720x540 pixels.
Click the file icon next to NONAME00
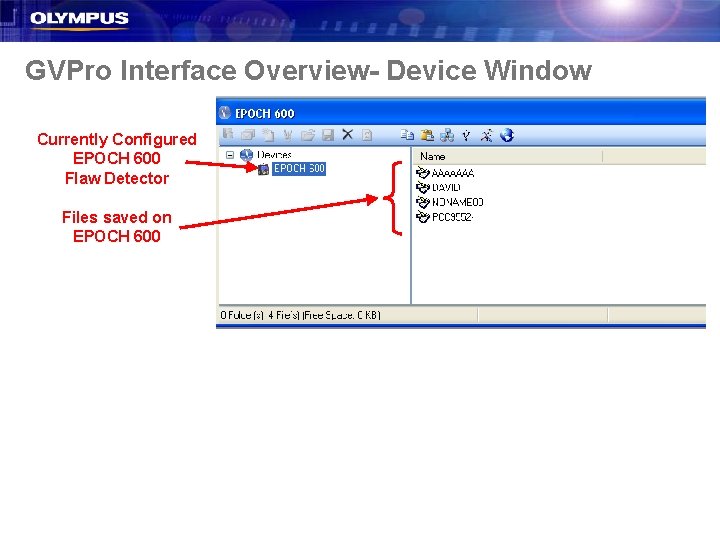(x=422, y=202)
